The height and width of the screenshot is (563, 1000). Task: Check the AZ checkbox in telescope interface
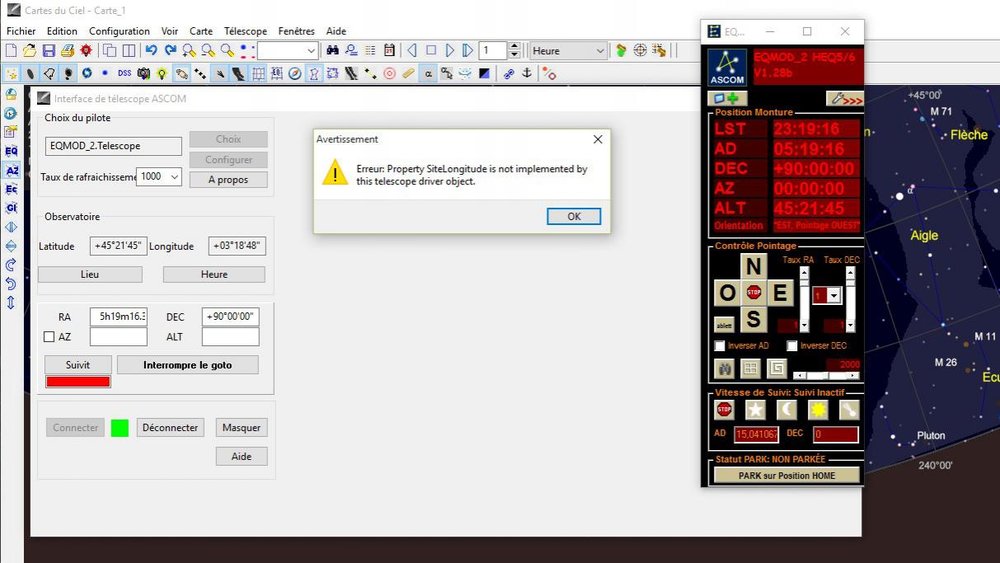(49, 337)
